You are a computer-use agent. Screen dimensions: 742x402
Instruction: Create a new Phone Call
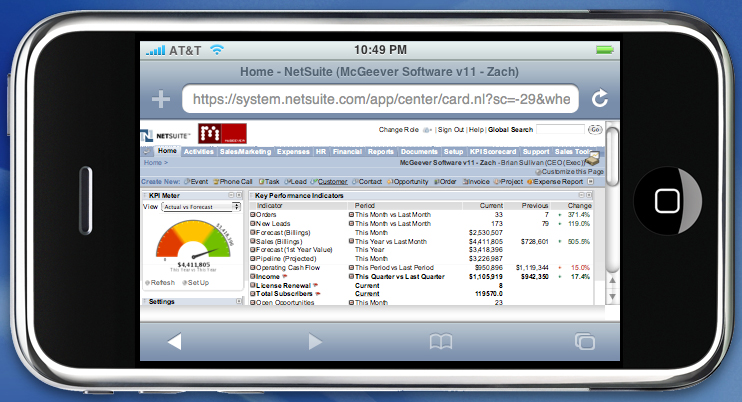coord(233,182)
